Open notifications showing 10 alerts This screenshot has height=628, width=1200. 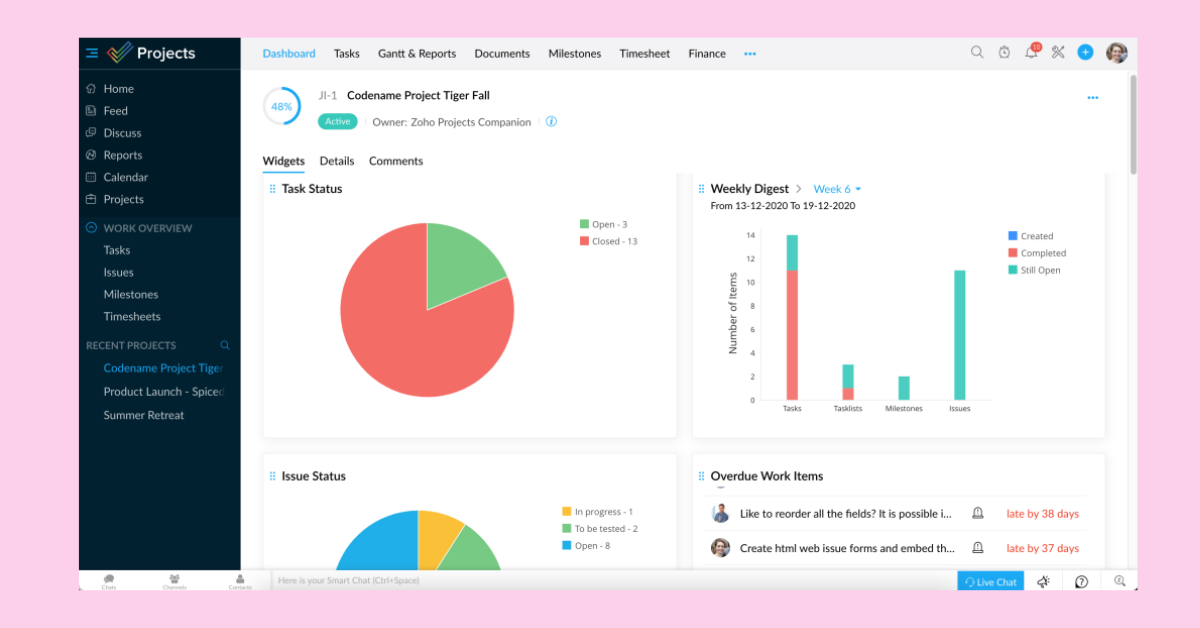click(1031, 53)
